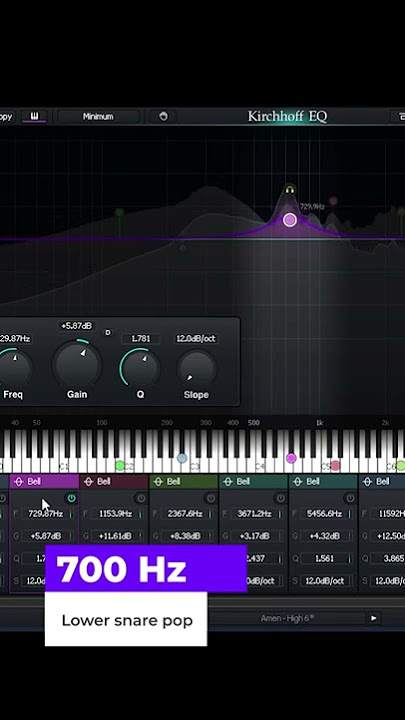The image size is (405, 720).
Task: Open the Bell type dropdown of the 729.87Hz band
Action: 44,482
